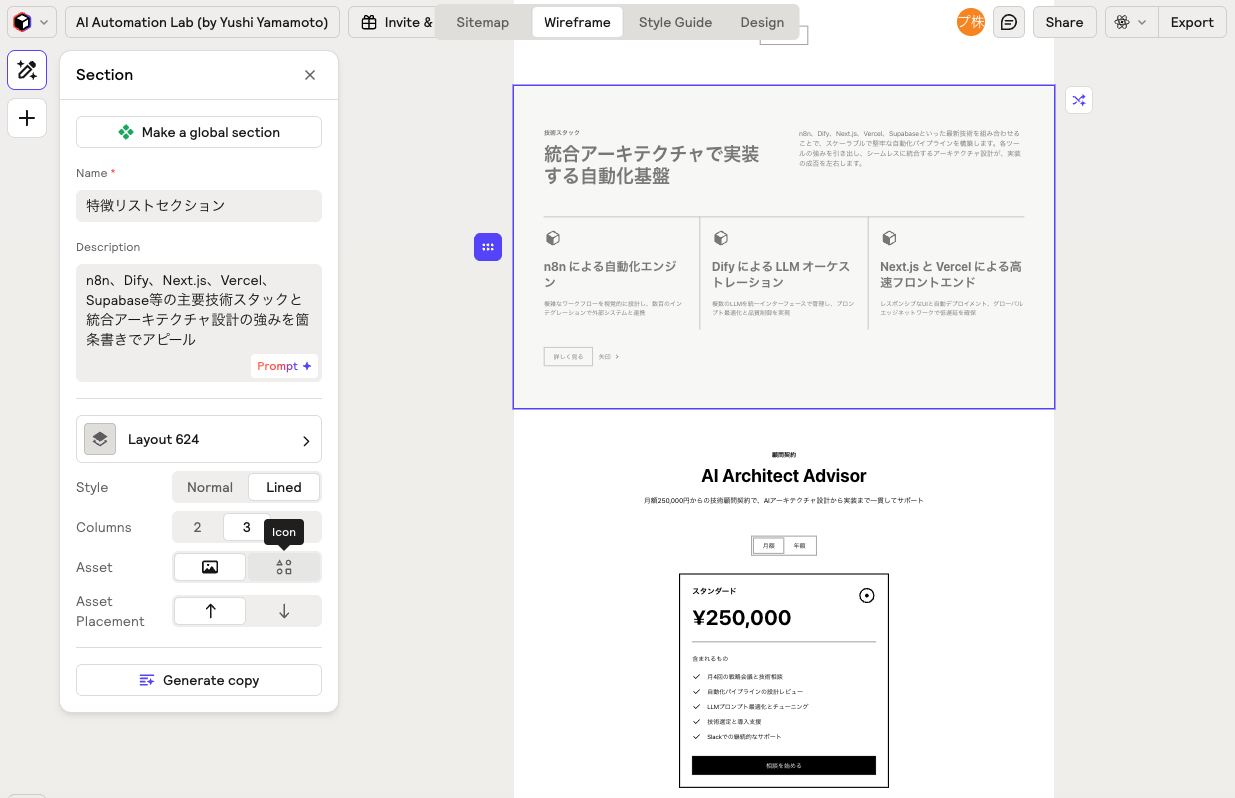Screen dimensions: 1235x798
Task: Click the section drag handle
Action: [x=488, y=247]
